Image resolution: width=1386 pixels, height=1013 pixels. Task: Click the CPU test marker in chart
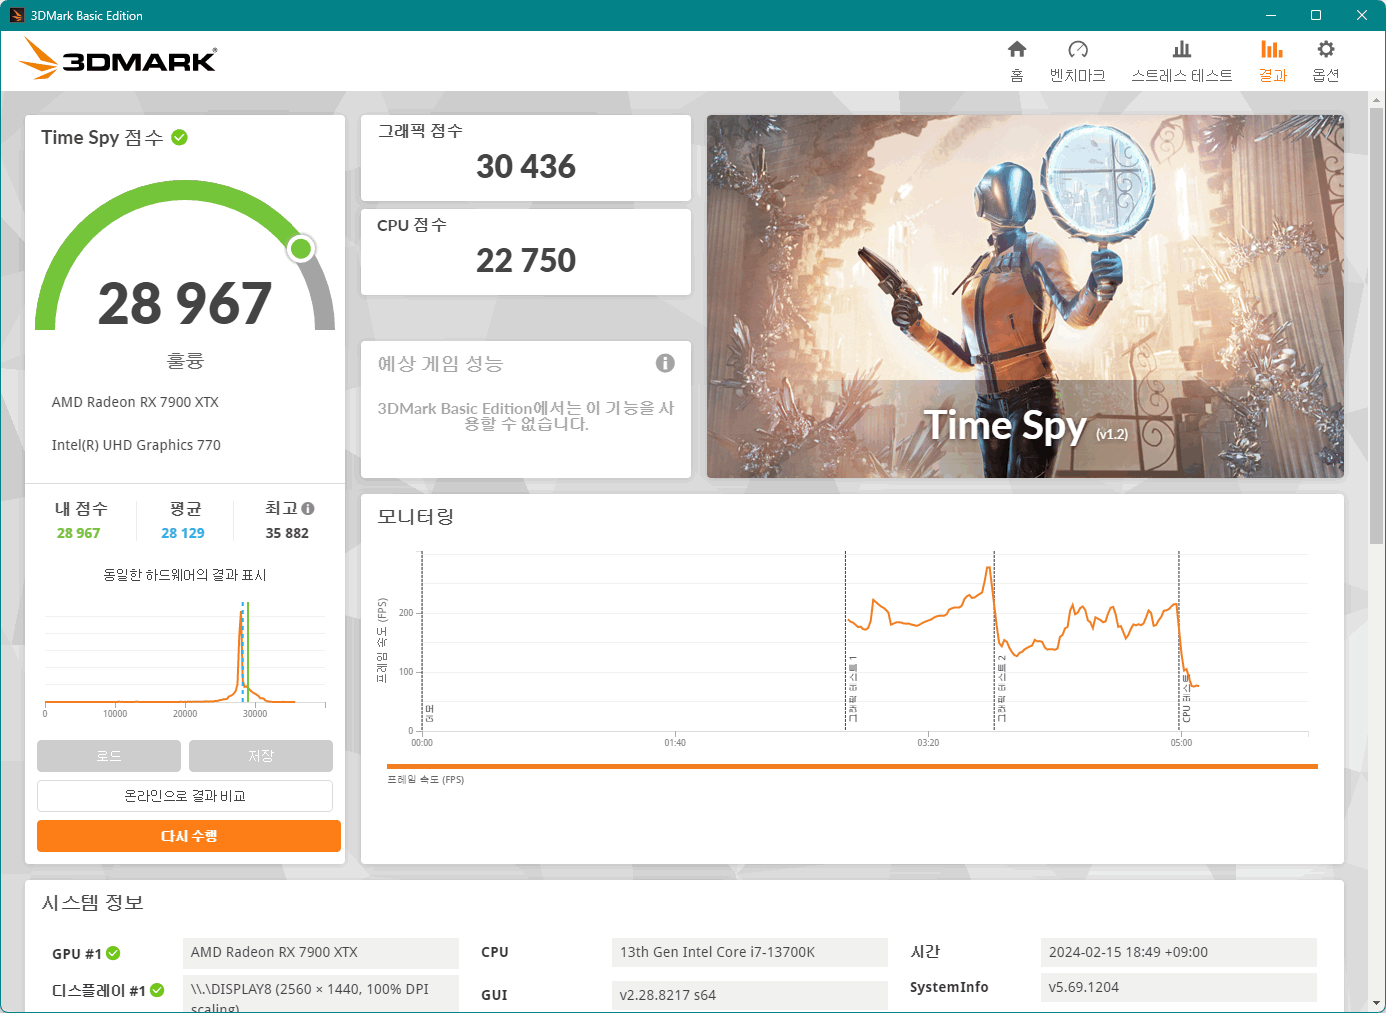pyautogui.click(x=1186, y=697)
